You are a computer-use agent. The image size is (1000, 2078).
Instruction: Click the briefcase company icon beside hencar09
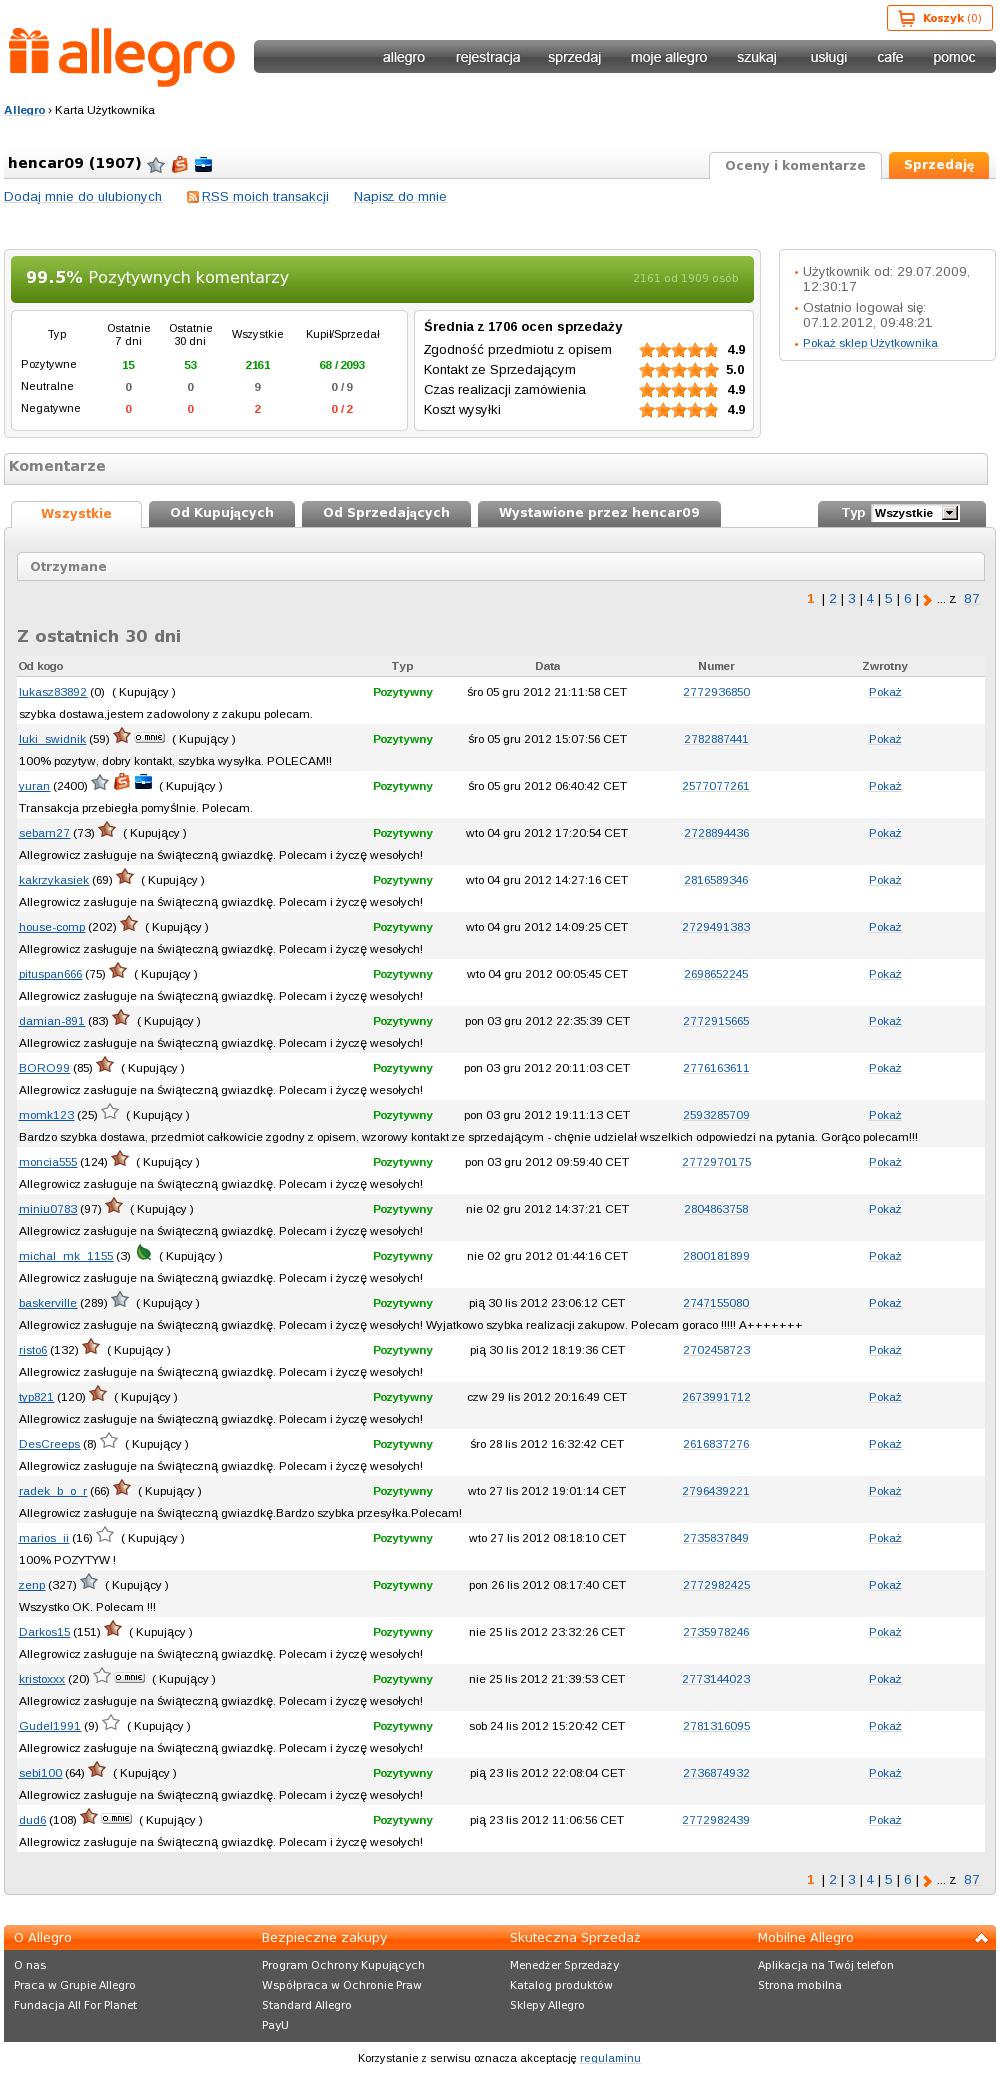[x=203, y=165]
